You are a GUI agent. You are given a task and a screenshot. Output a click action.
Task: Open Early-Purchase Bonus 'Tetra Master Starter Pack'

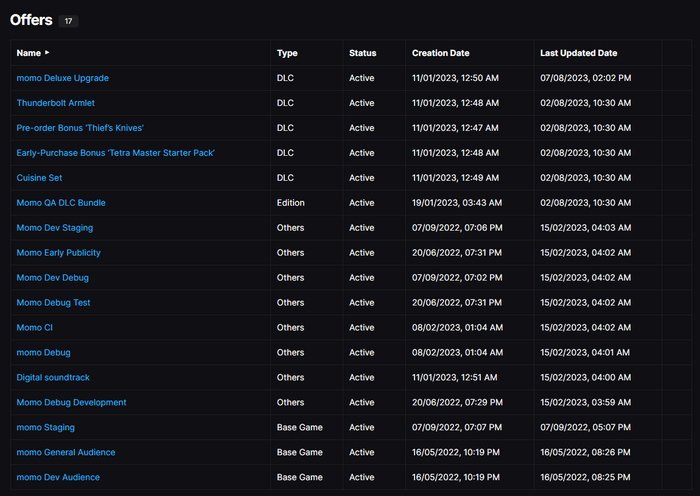pos(115,153)
